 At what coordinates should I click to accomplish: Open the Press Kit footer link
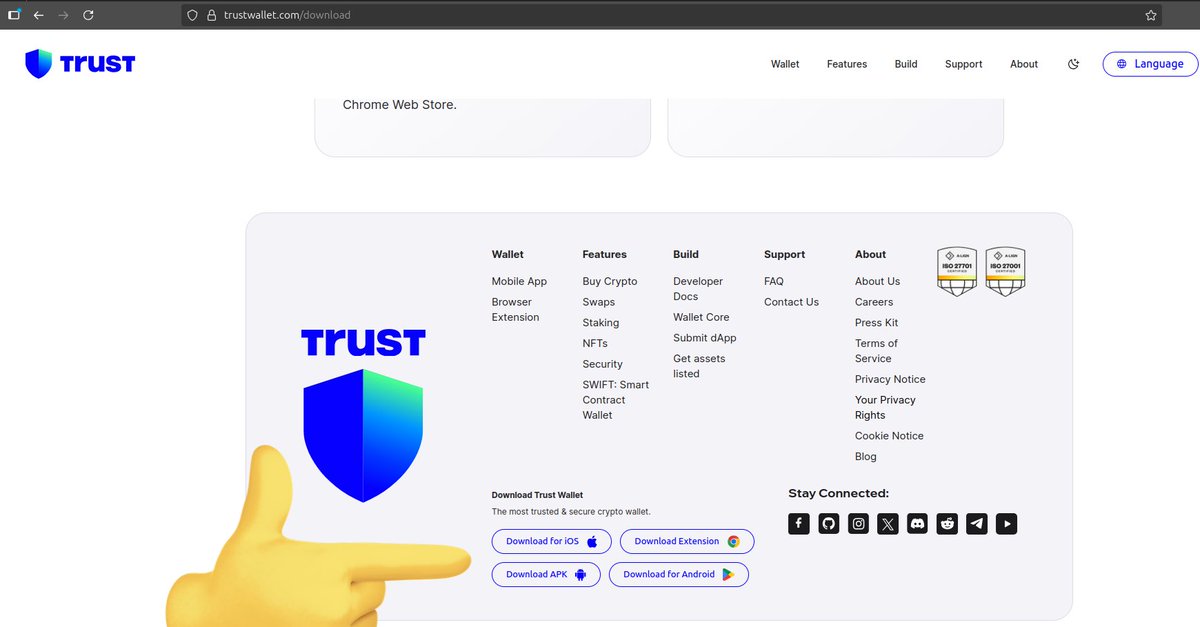click(x=876, y=323)
